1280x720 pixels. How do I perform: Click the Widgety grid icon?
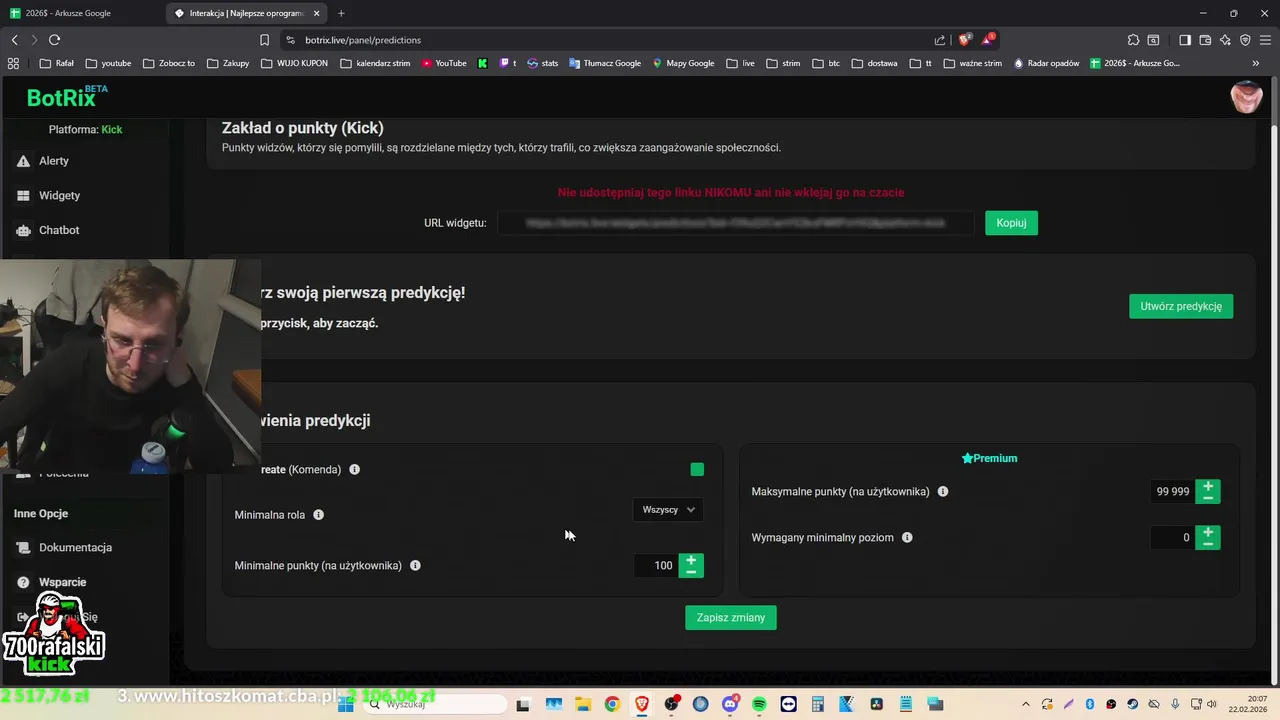pyautogui.click(x=23, y=196)
